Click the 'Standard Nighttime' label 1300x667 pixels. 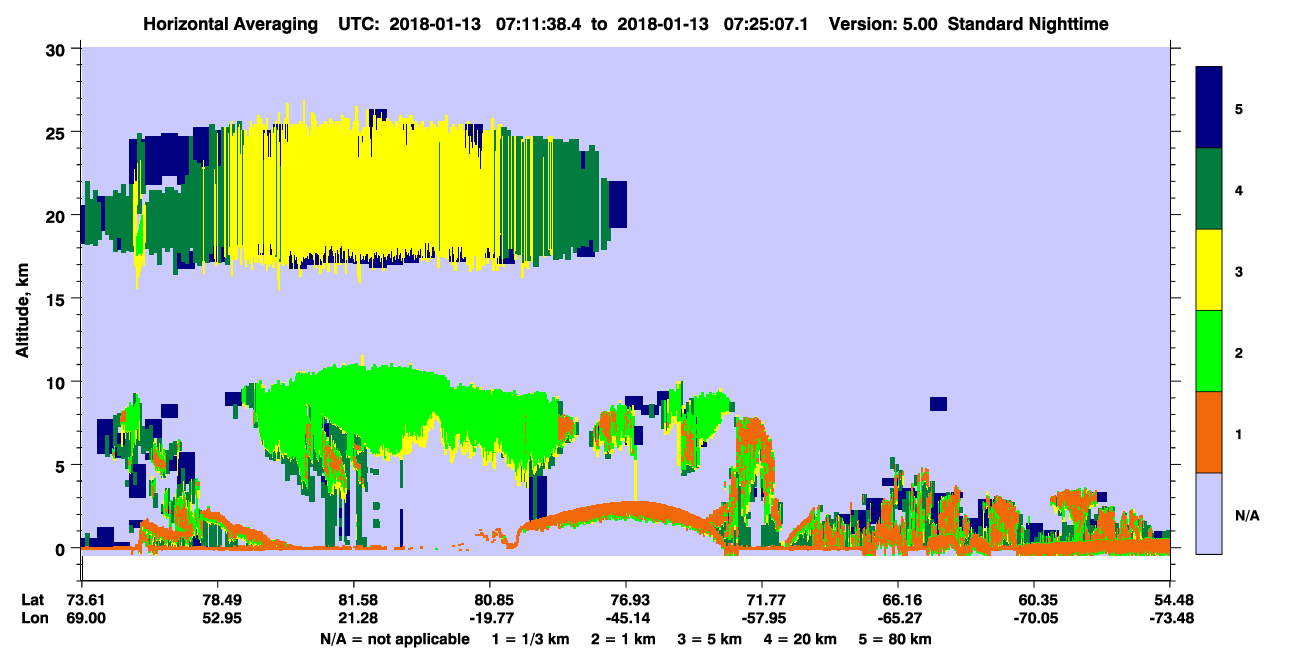point(1028,23)
